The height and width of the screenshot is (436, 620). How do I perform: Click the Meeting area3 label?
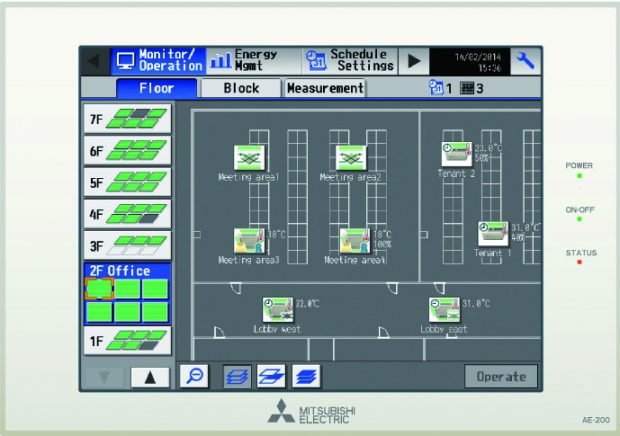(249, 260)
